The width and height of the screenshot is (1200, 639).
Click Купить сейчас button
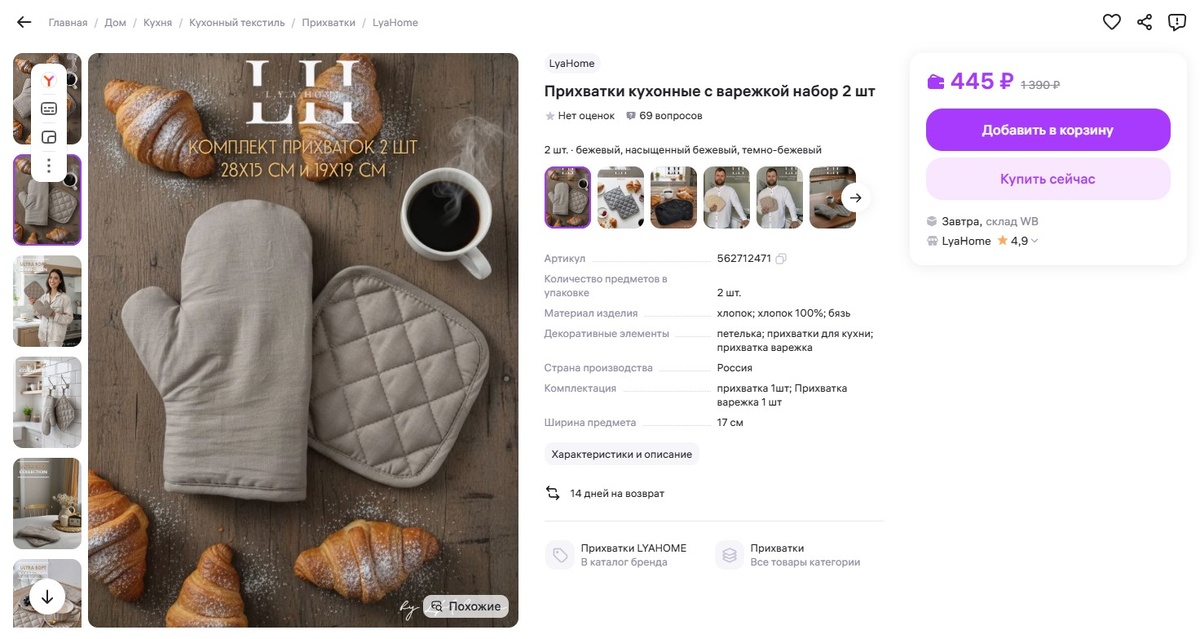point(1048,179)
